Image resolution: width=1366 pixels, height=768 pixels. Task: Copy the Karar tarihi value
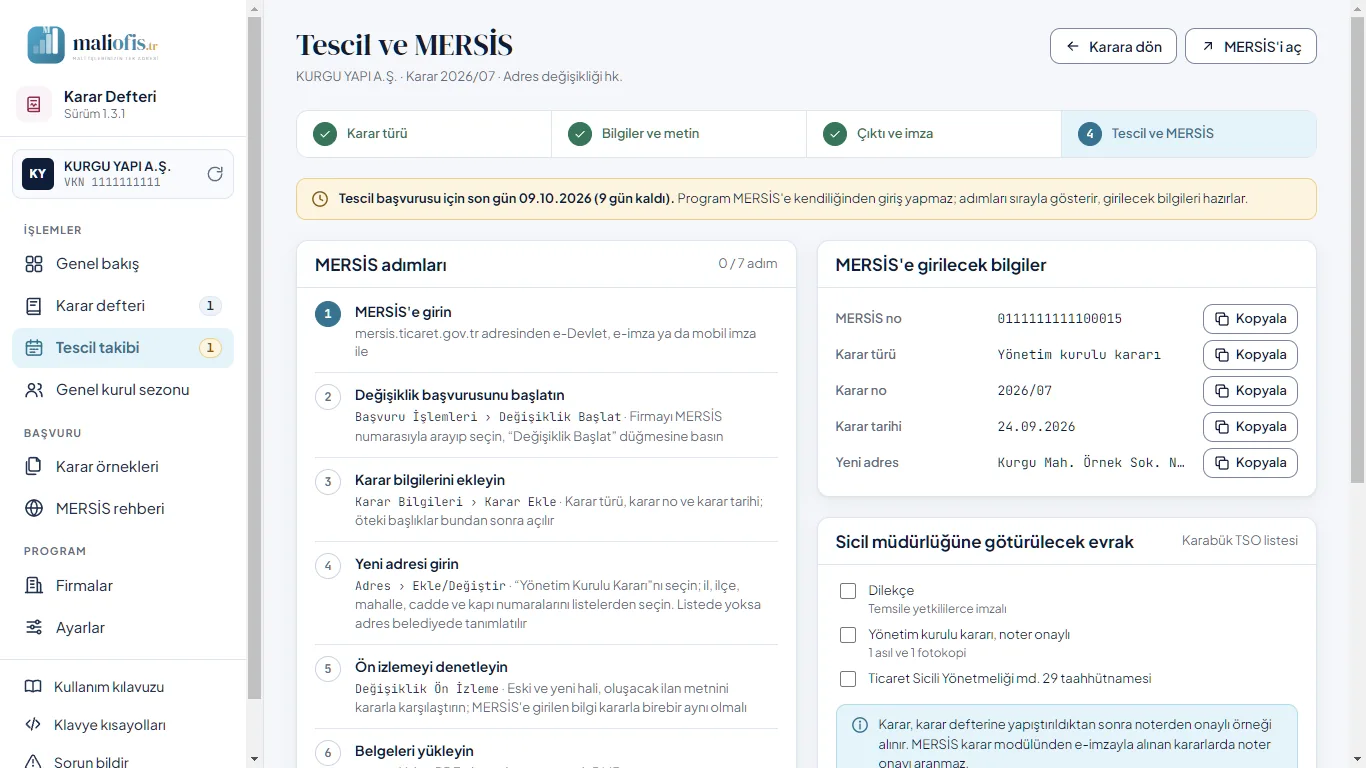(1250, 427)
